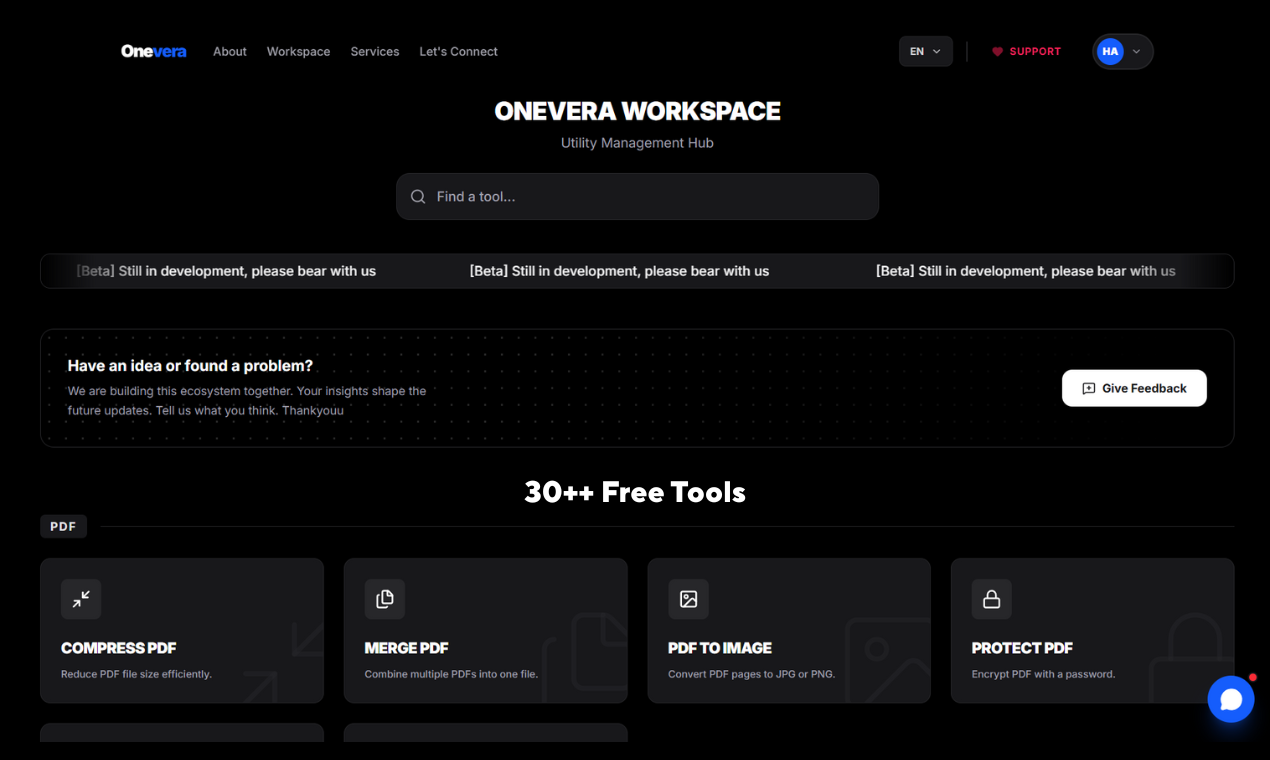
Task: Select the PDF category filter chip
Action: tap(63, 525)
